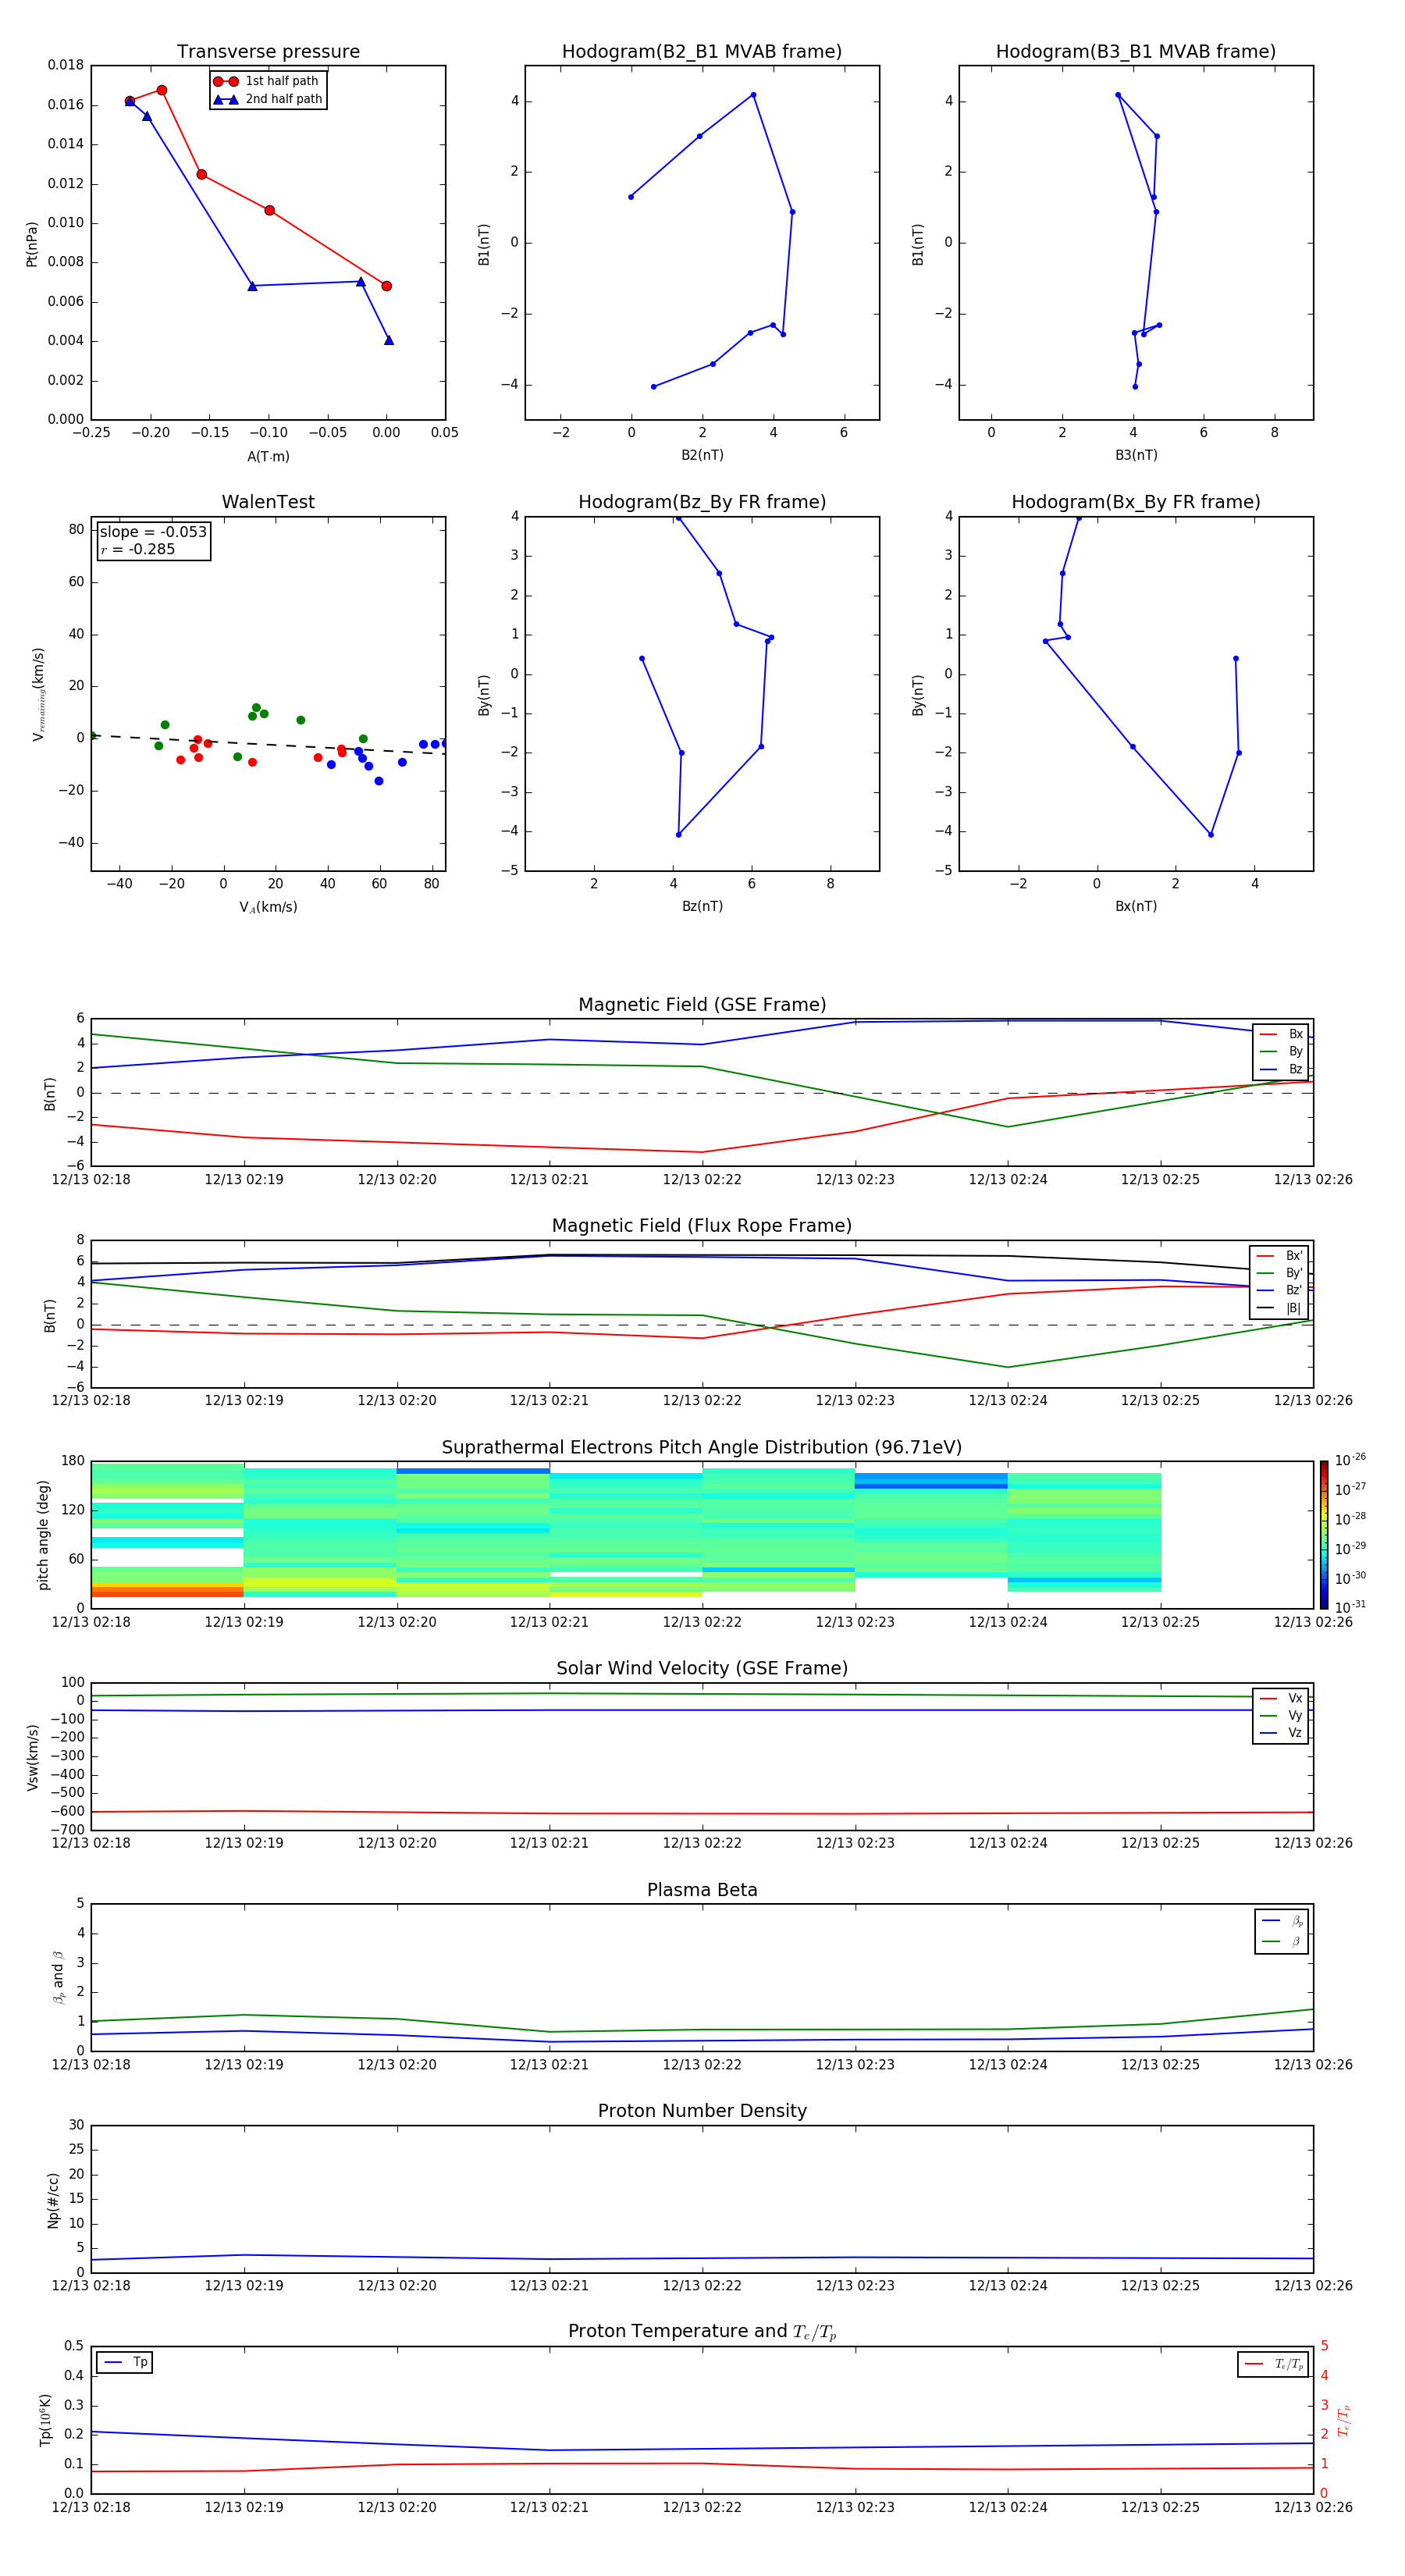Screen dimensions: 1405x2576
Task: Select the Vz entry in velocity legend
Action: pyautogui.click(x=1281, y=1733)
